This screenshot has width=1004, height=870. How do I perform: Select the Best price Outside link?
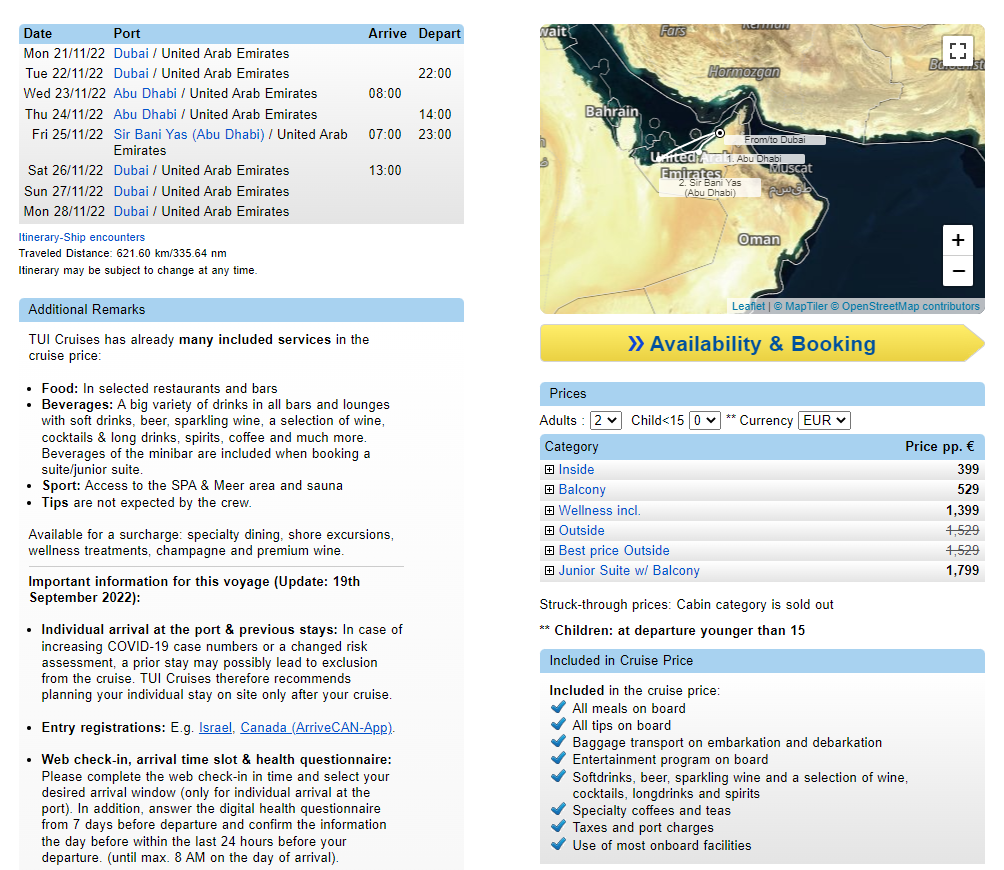coord(614,551)
